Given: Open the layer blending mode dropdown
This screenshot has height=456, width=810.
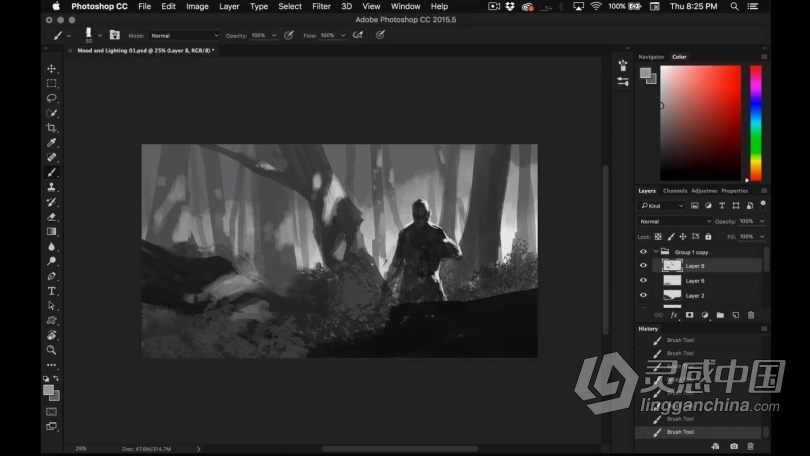Looking at the screenshot, I should (x=675, y=221).
